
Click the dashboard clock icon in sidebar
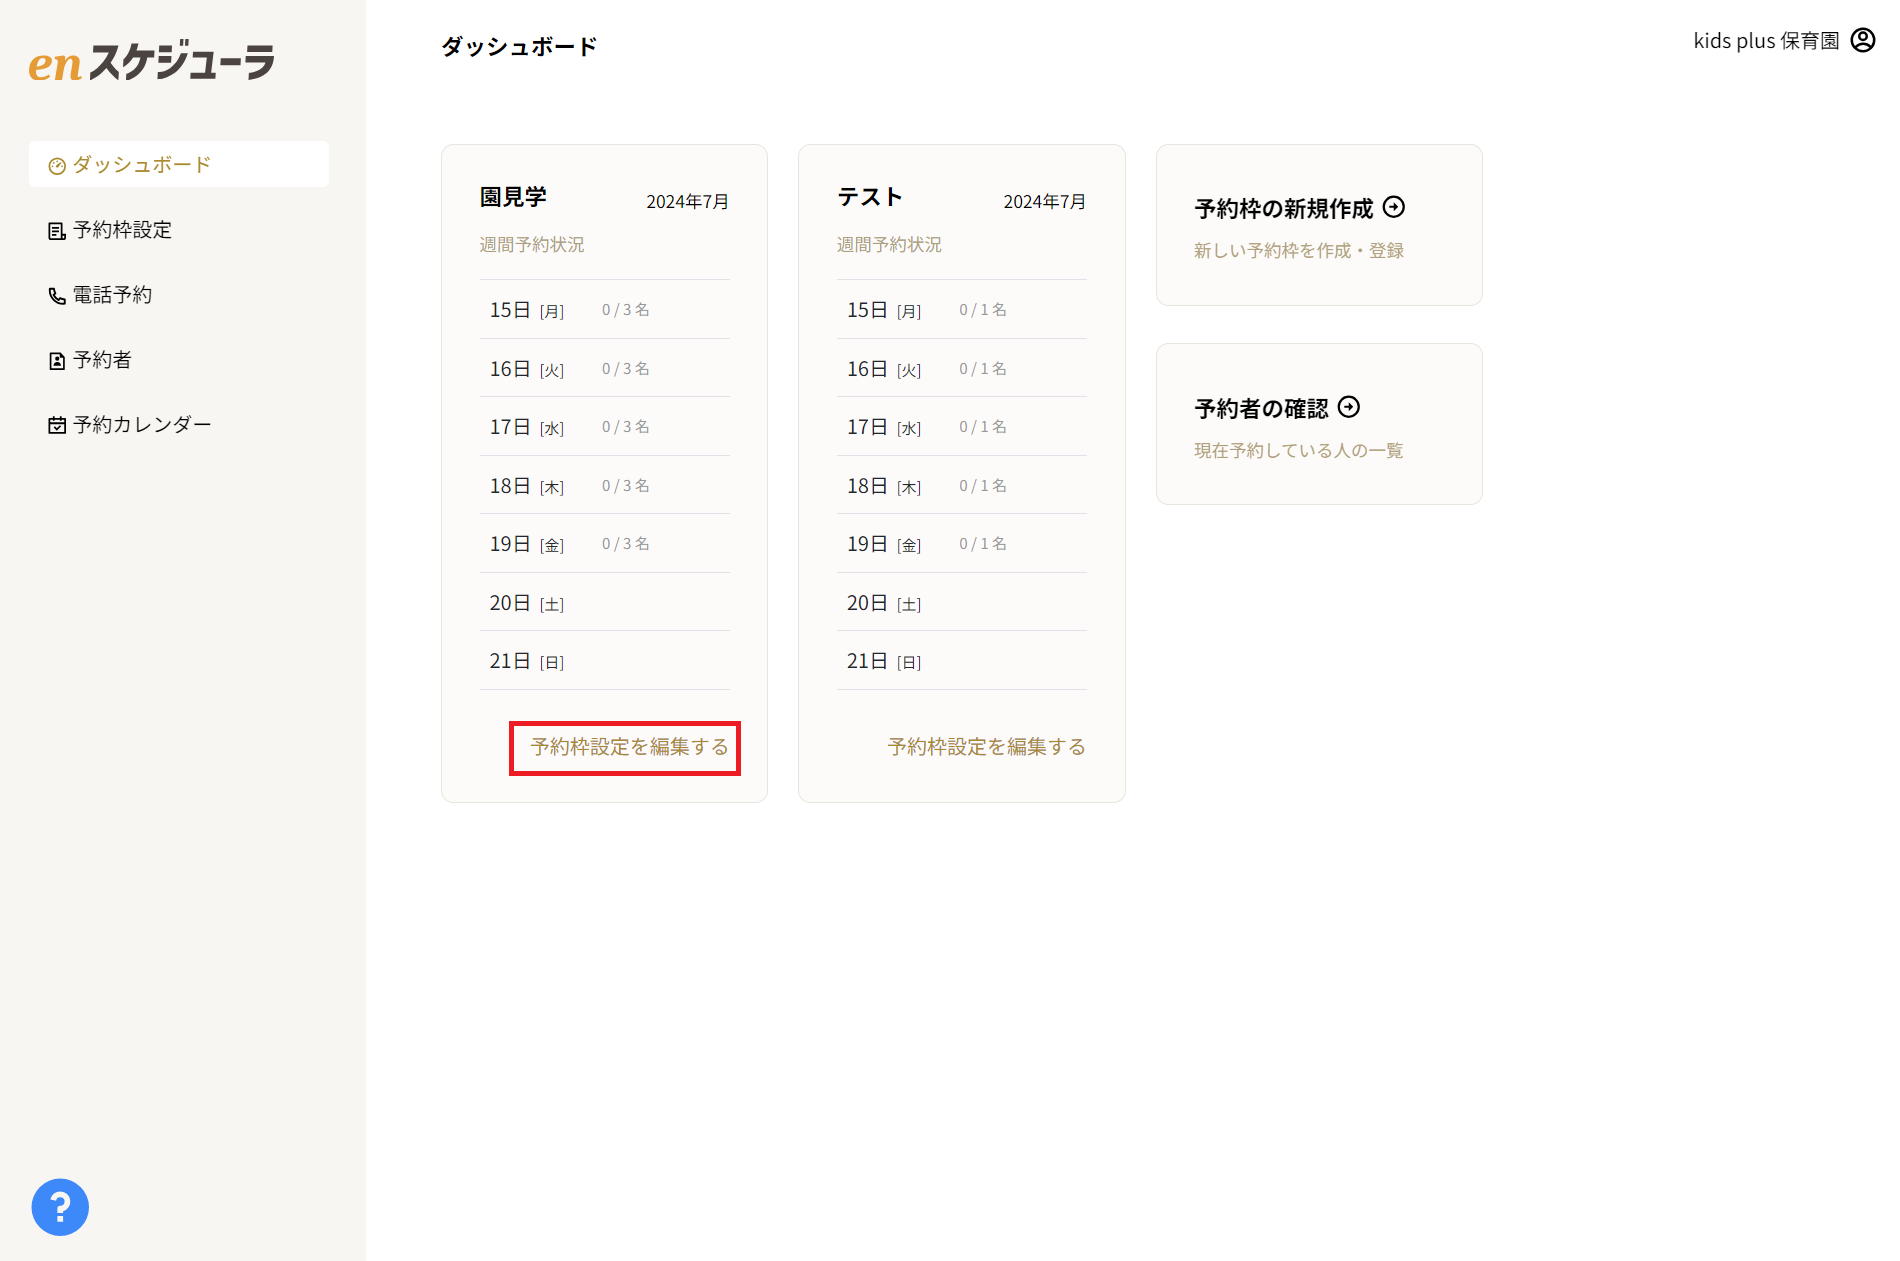[x=56, y=165]
